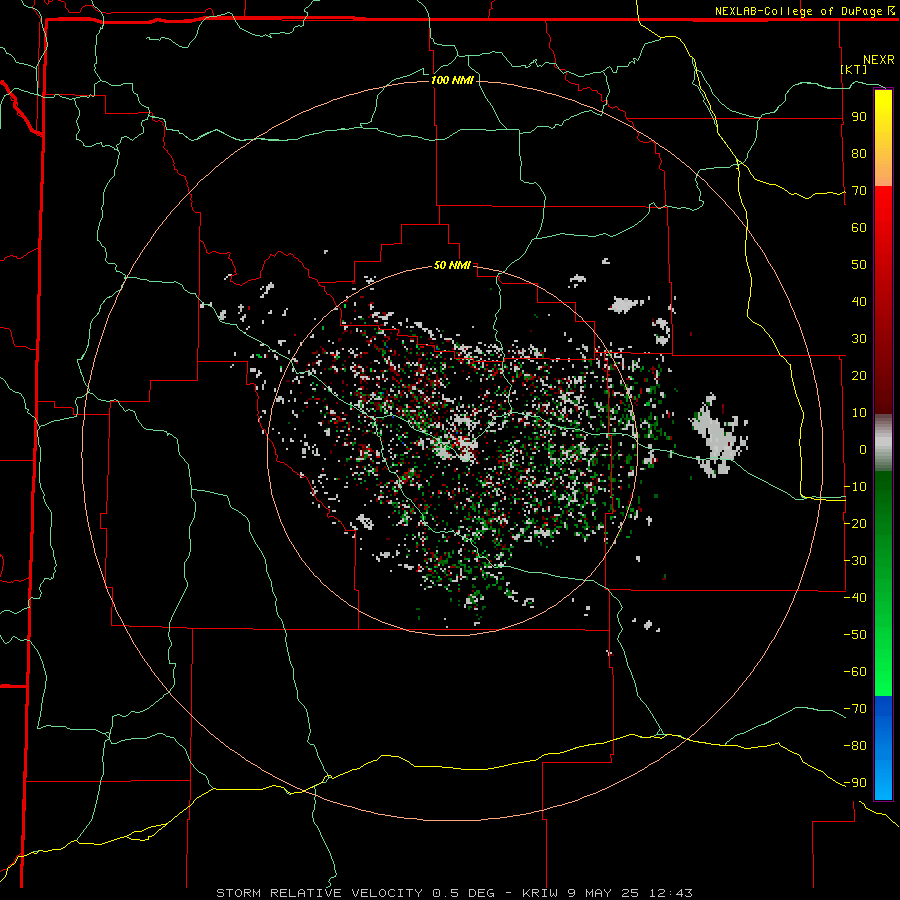Pick the green segment of the color bar

[883, 584]
